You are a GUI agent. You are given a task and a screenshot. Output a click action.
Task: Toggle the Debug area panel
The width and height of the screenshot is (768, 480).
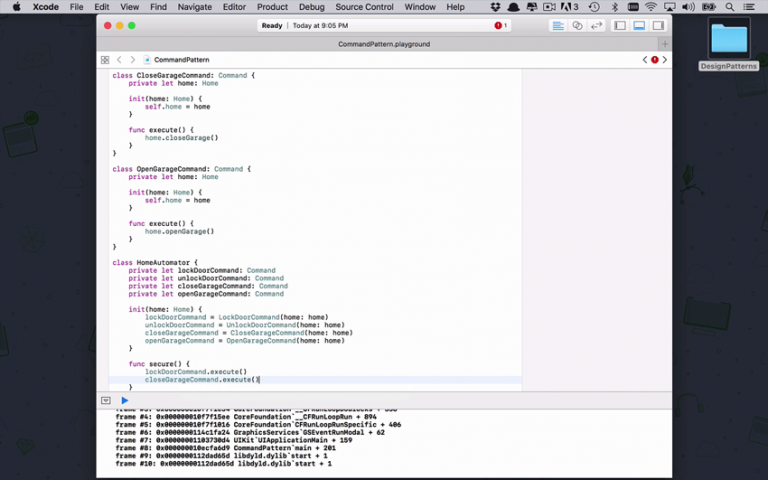(639, 25)
